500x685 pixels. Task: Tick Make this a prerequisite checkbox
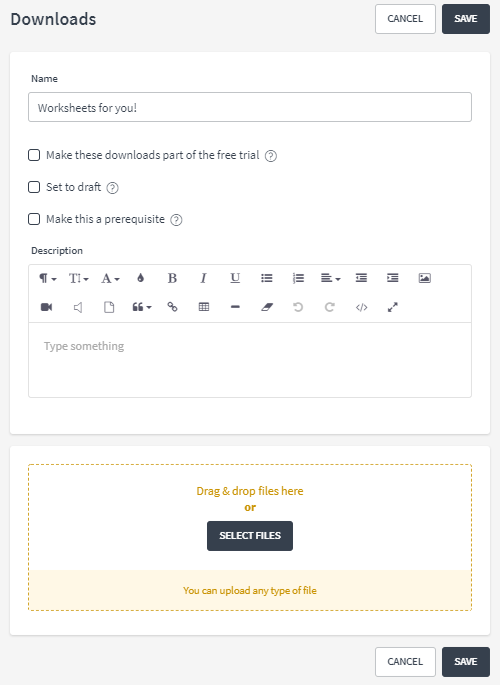(x=34, y=219)
